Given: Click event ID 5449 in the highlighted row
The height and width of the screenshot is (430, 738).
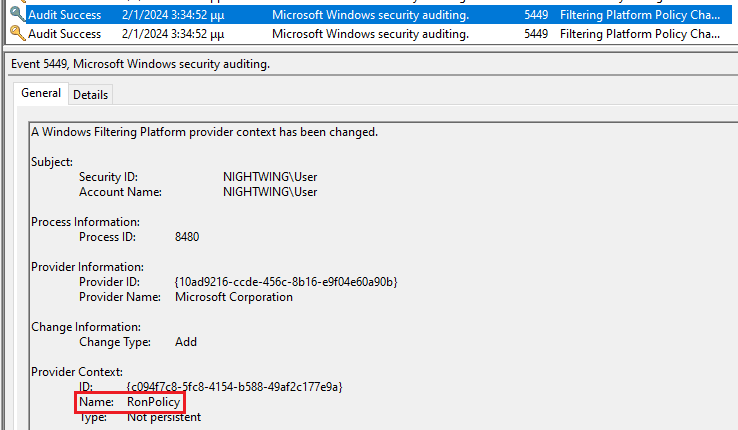Looking at the screenshot, I should click(536, 15).
